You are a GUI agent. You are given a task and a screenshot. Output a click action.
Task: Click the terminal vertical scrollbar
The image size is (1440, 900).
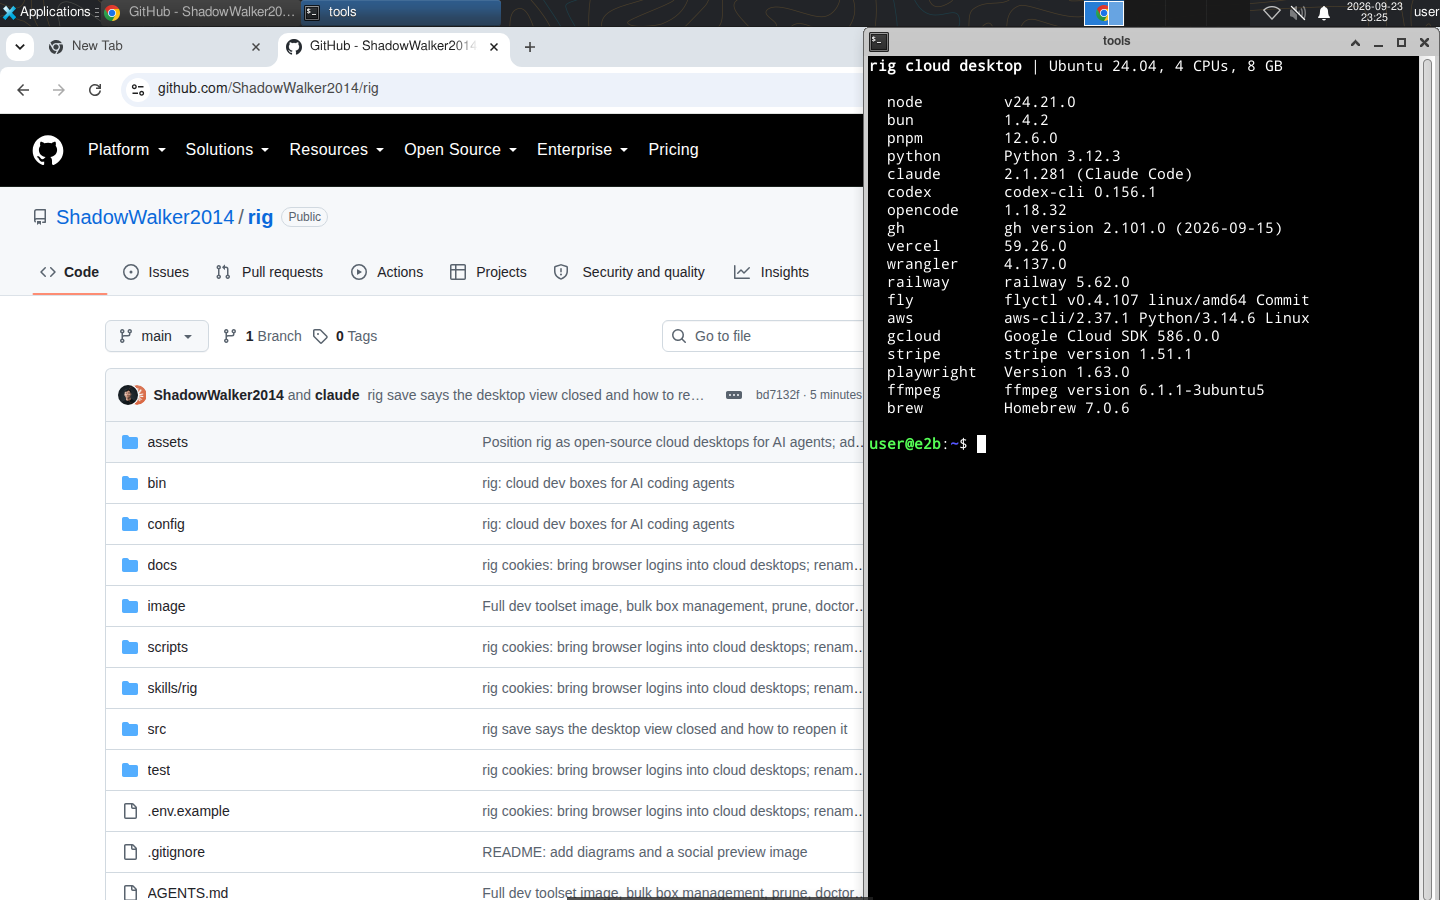[x=1427, y=478]
